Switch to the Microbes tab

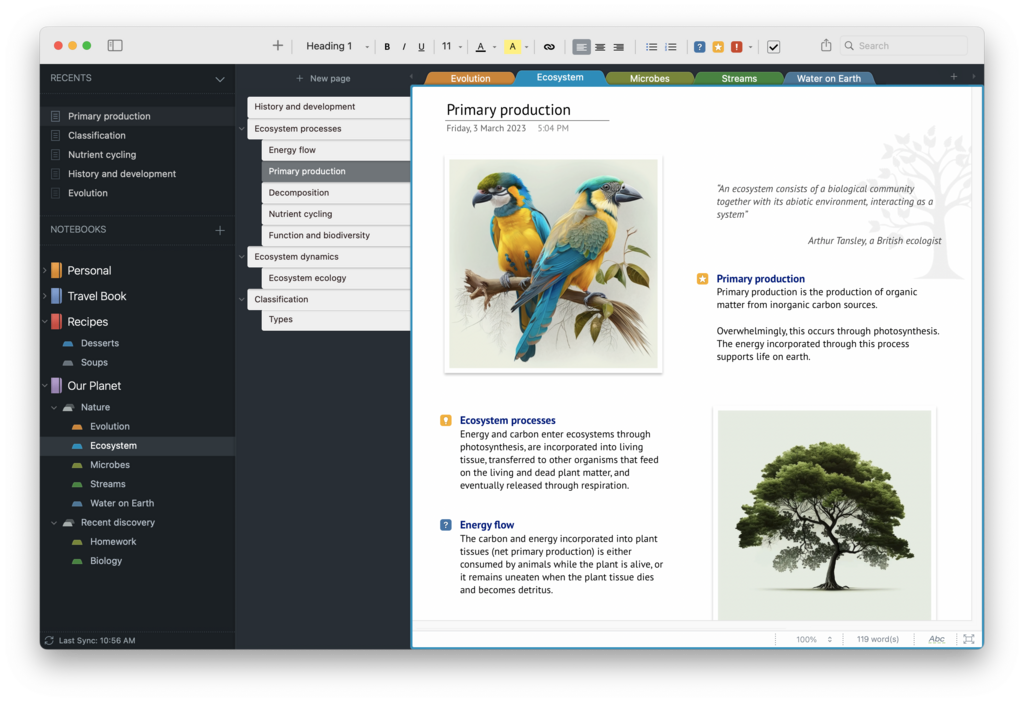coord(649,78)
